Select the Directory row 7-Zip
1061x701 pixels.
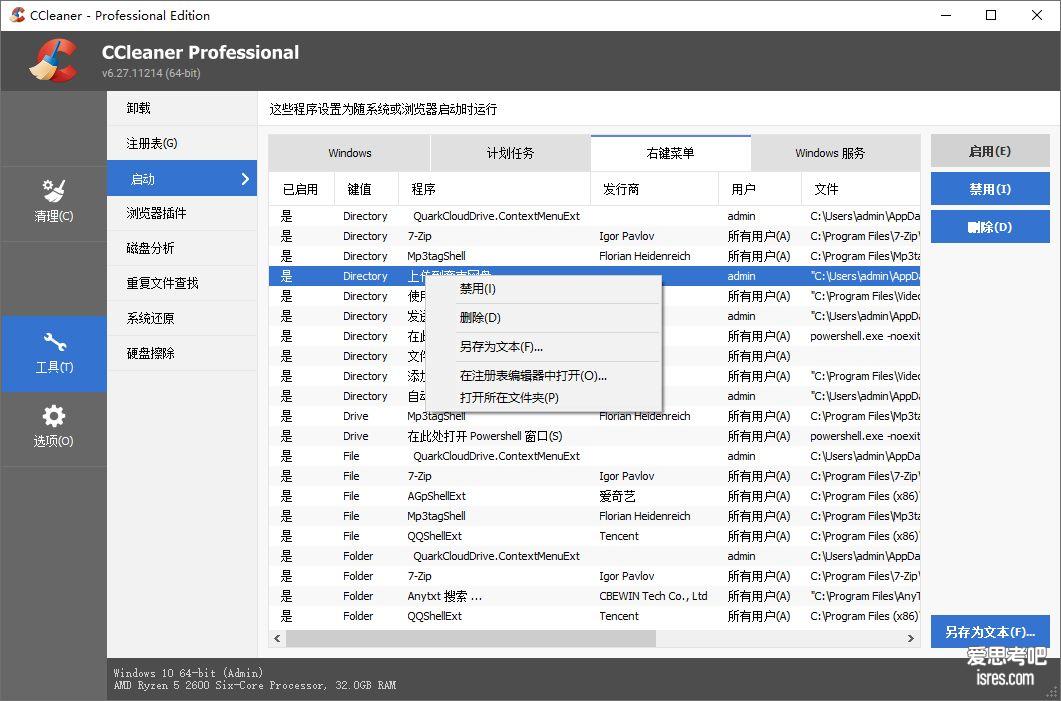click(594, 236)
